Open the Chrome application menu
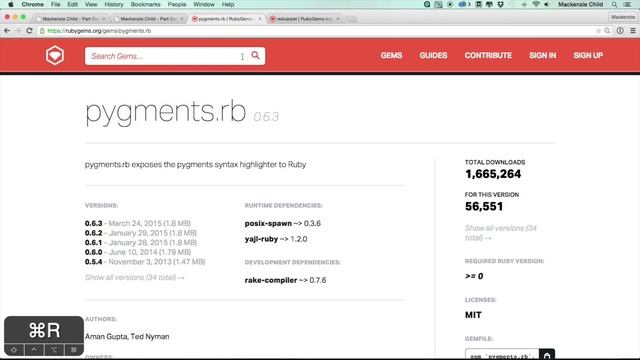 [x=33, y=4]
